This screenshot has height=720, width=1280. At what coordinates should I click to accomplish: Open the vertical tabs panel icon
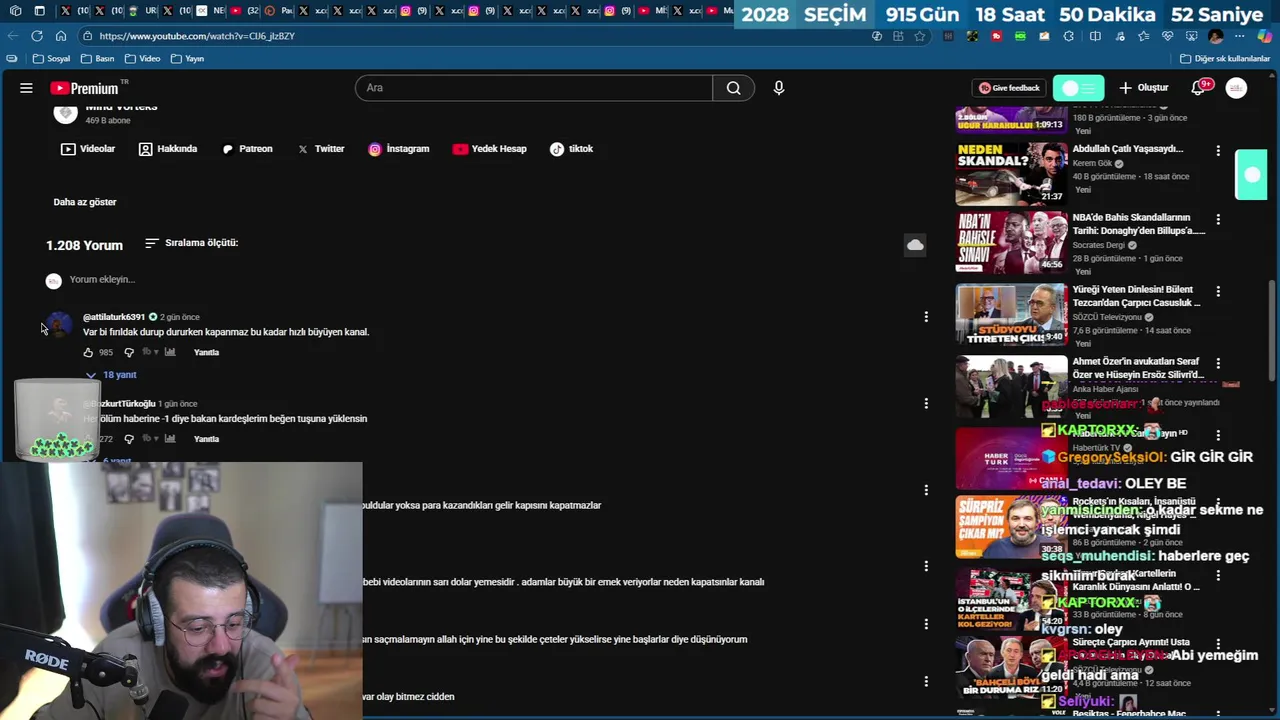click(39, 11)
